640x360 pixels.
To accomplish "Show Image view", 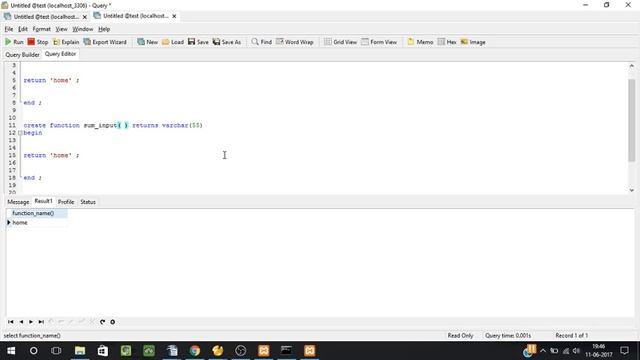I will (x=473, y=42).
